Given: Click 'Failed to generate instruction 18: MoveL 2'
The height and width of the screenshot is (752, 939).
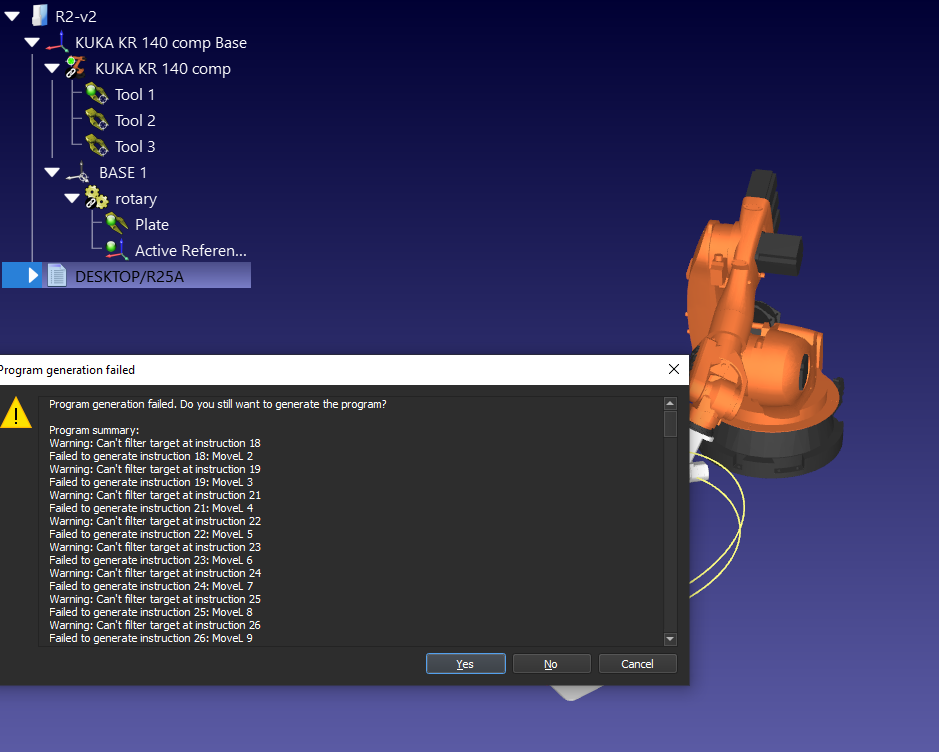Looking at the screenshot, I should click(x=151, y=456).
